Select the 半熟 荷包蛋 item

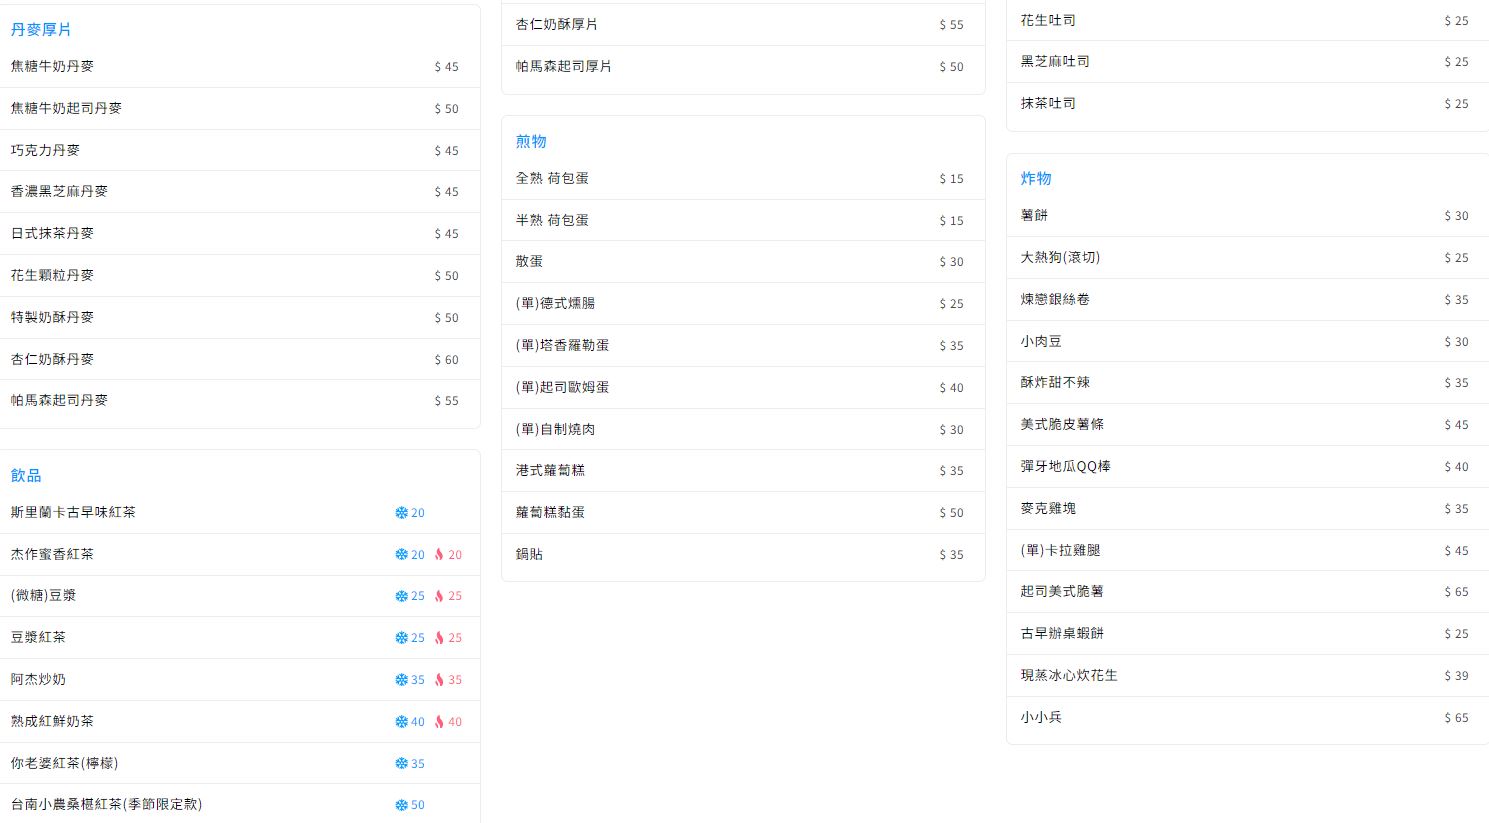743,220
